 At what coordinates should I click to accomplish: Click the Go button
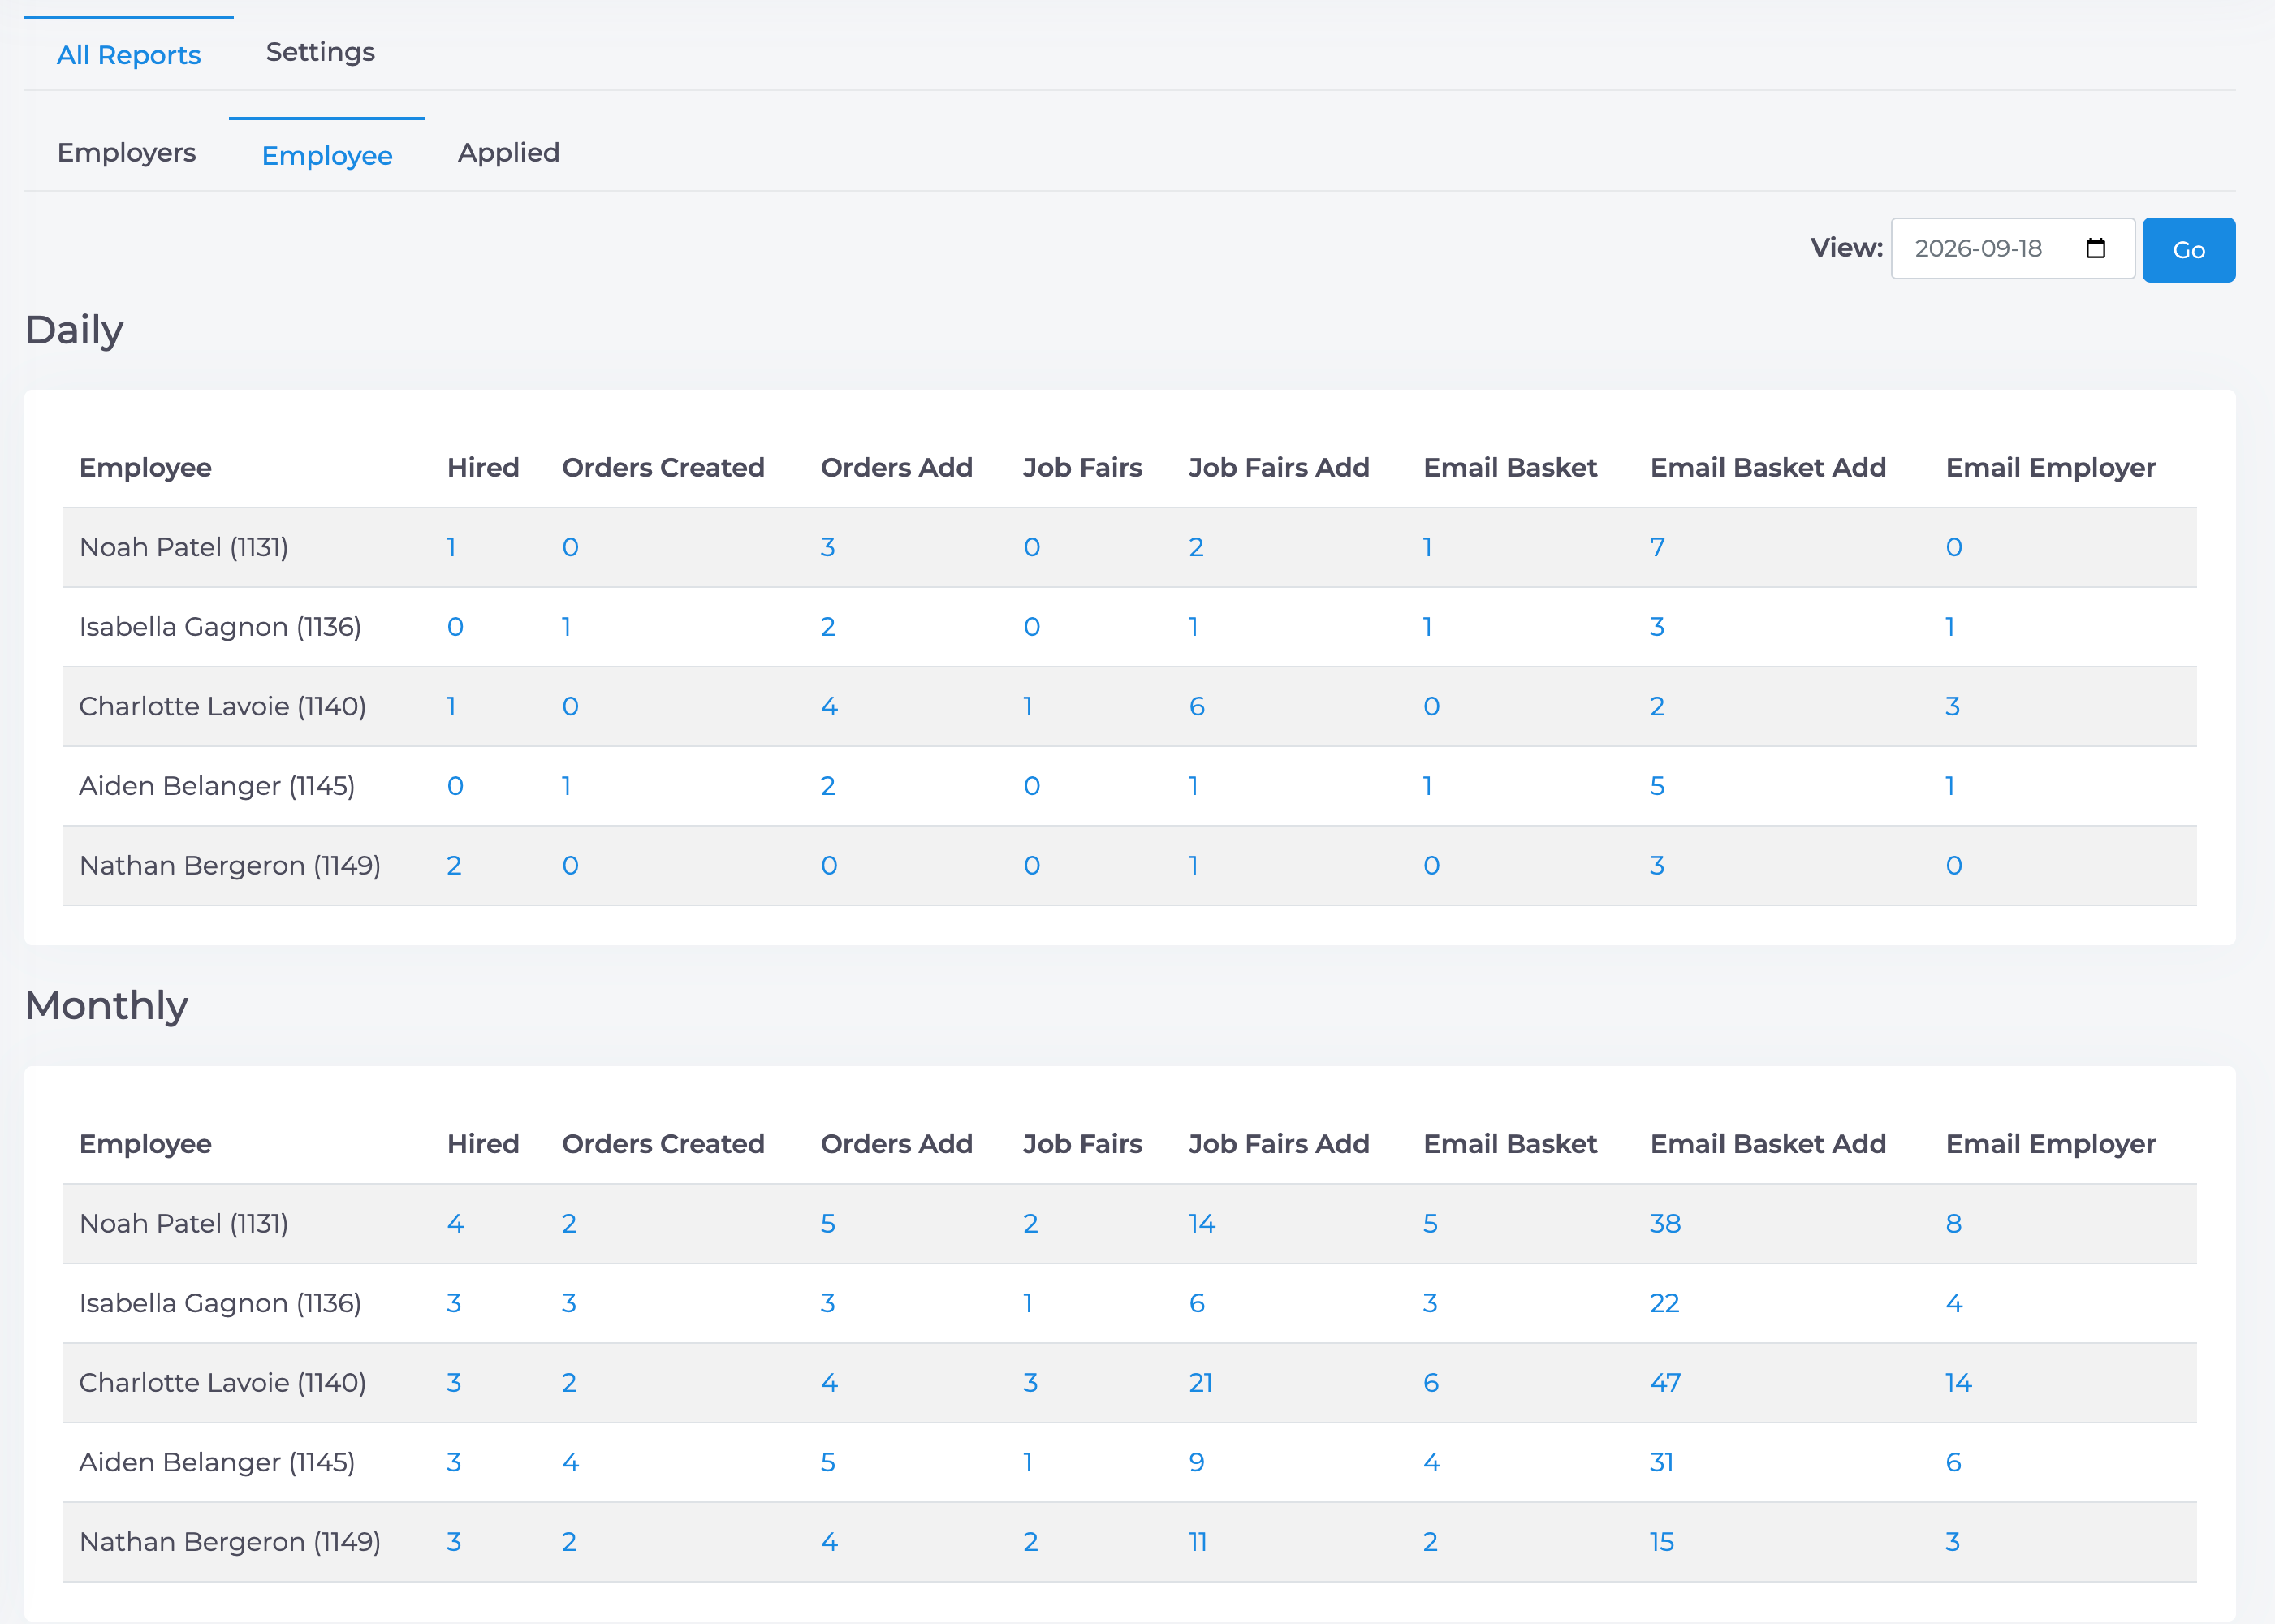[2188, 250]
